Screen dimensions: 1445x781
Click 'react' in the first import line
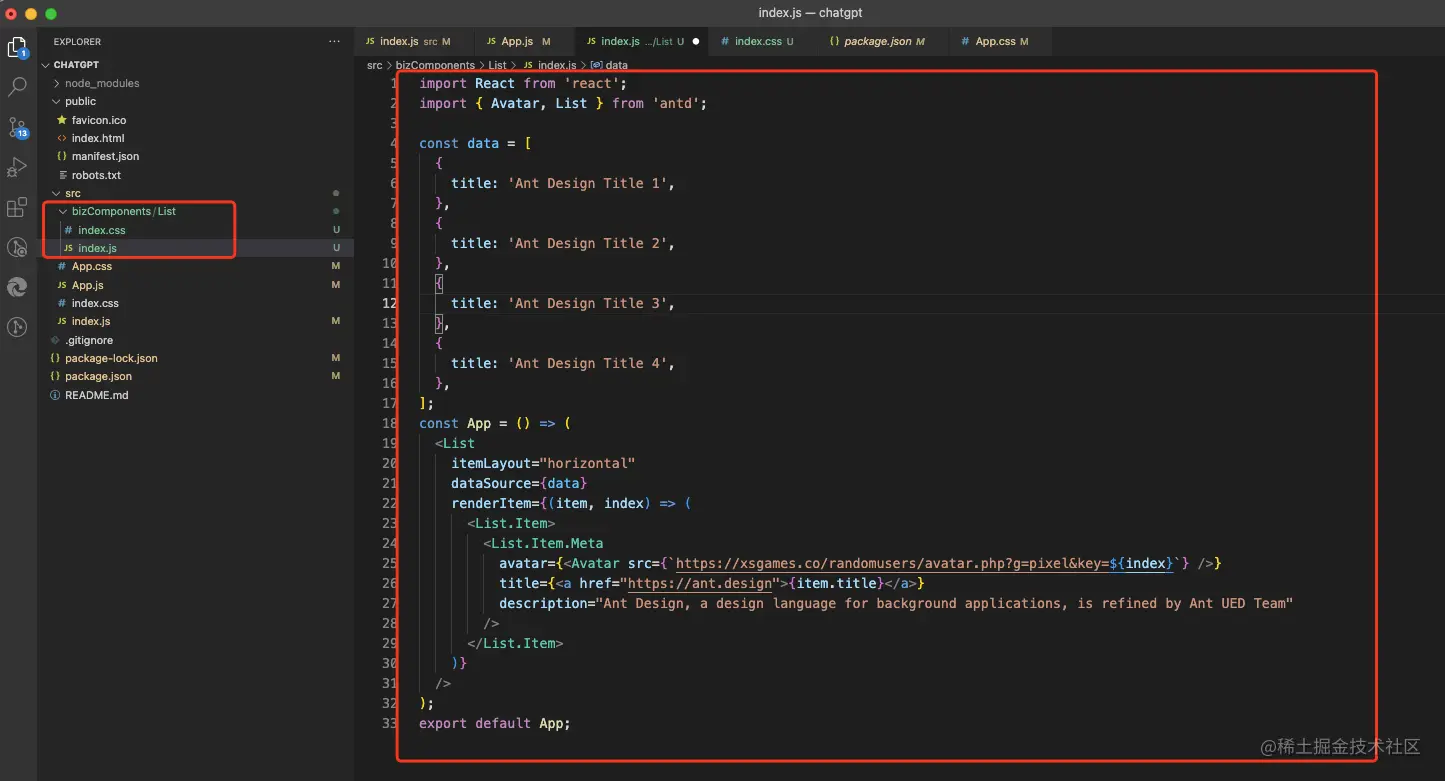tap(592, 83)
